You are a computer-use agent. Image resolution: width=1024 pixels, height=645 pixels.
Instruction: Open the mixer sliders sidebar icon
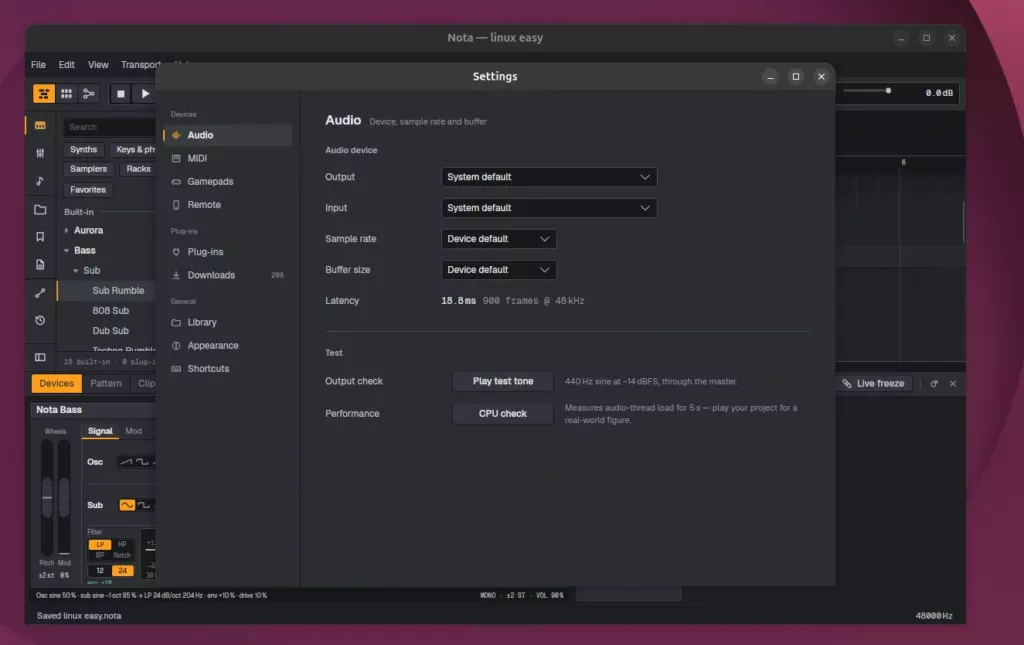tap(40, 153)
